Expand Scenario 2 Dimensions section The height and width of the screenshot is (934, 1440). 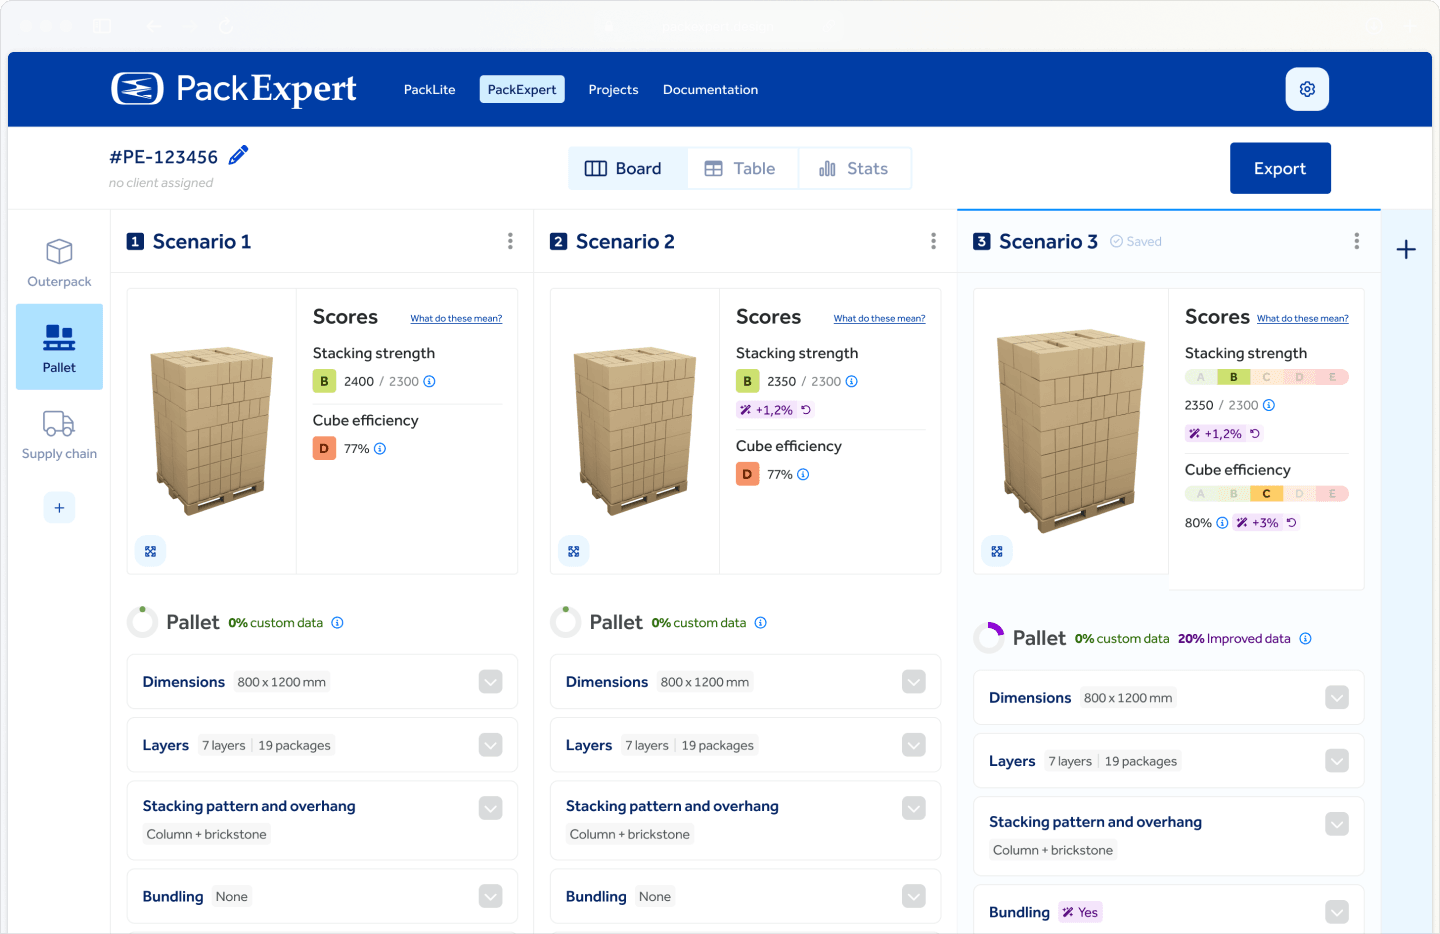click(914, 682)
